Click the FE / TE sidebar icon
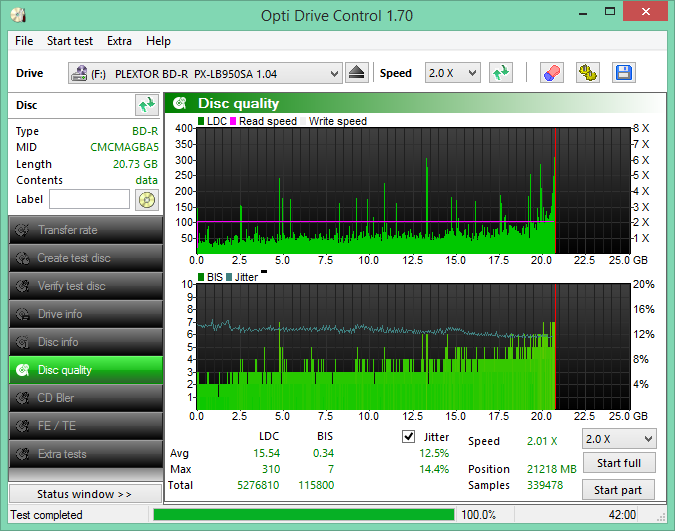This screenshot has height=531, width=675. click(x=22, y=426)
